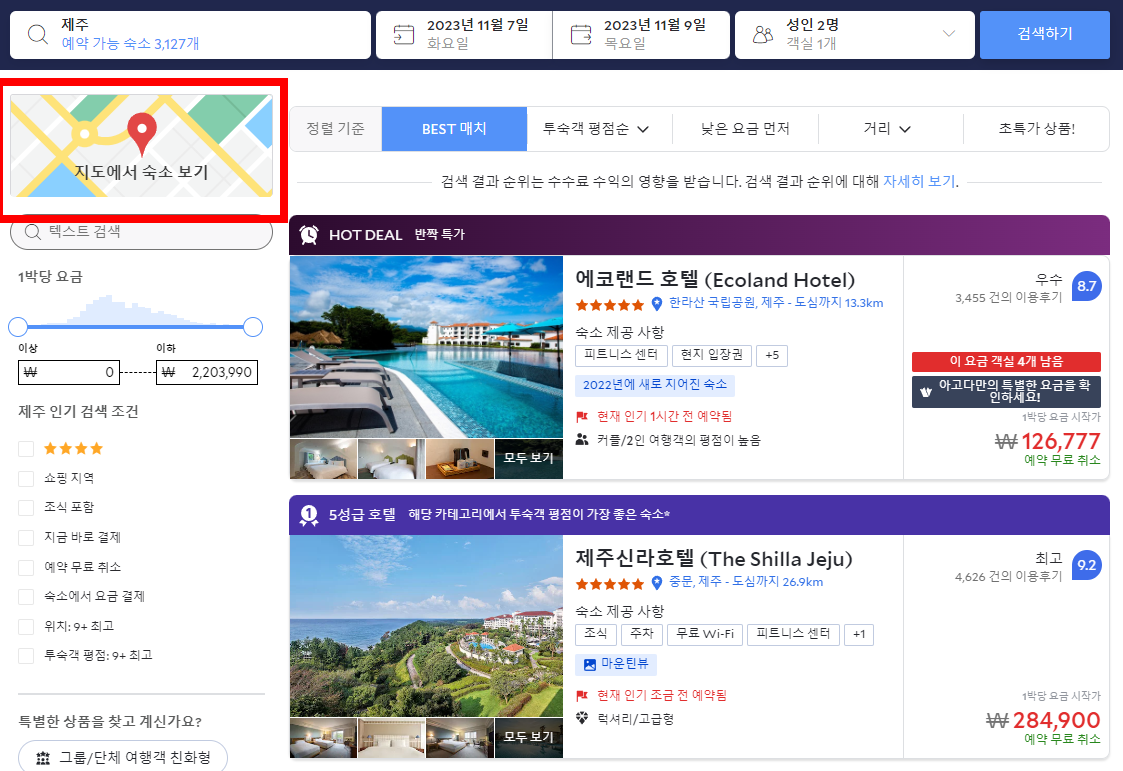Click Shilla price ₩ 284,900
This screenshot has width=1123, height=771.
click(x=1044, y=720)
